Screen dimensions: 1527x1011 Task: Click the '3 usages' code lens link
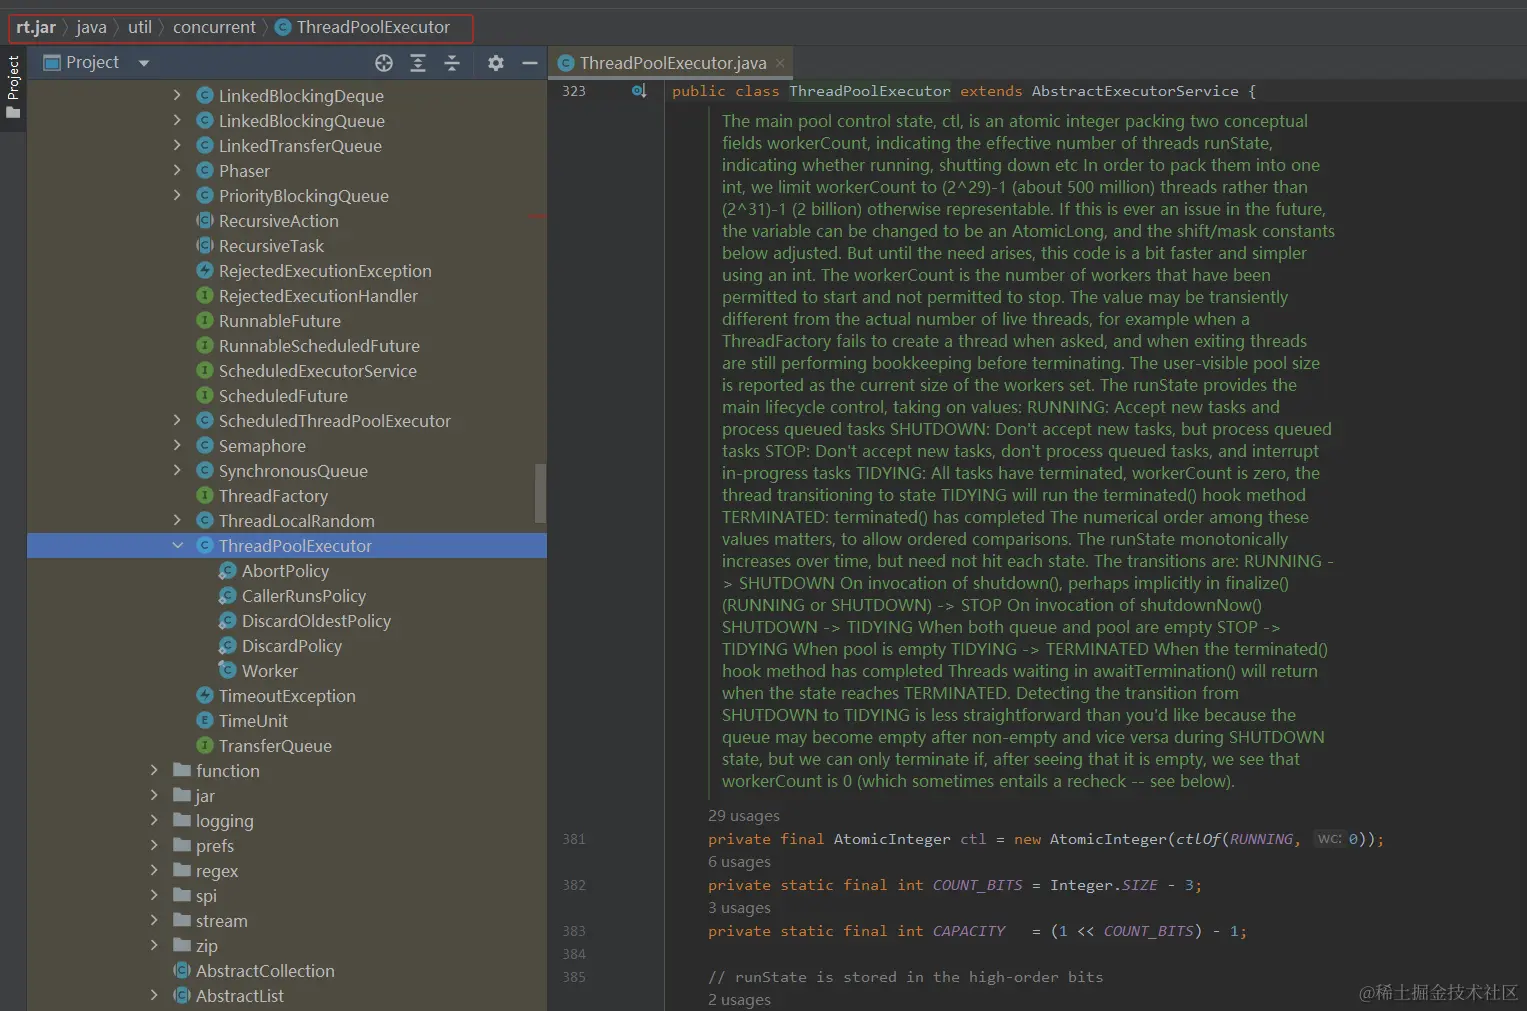[739, 908]
